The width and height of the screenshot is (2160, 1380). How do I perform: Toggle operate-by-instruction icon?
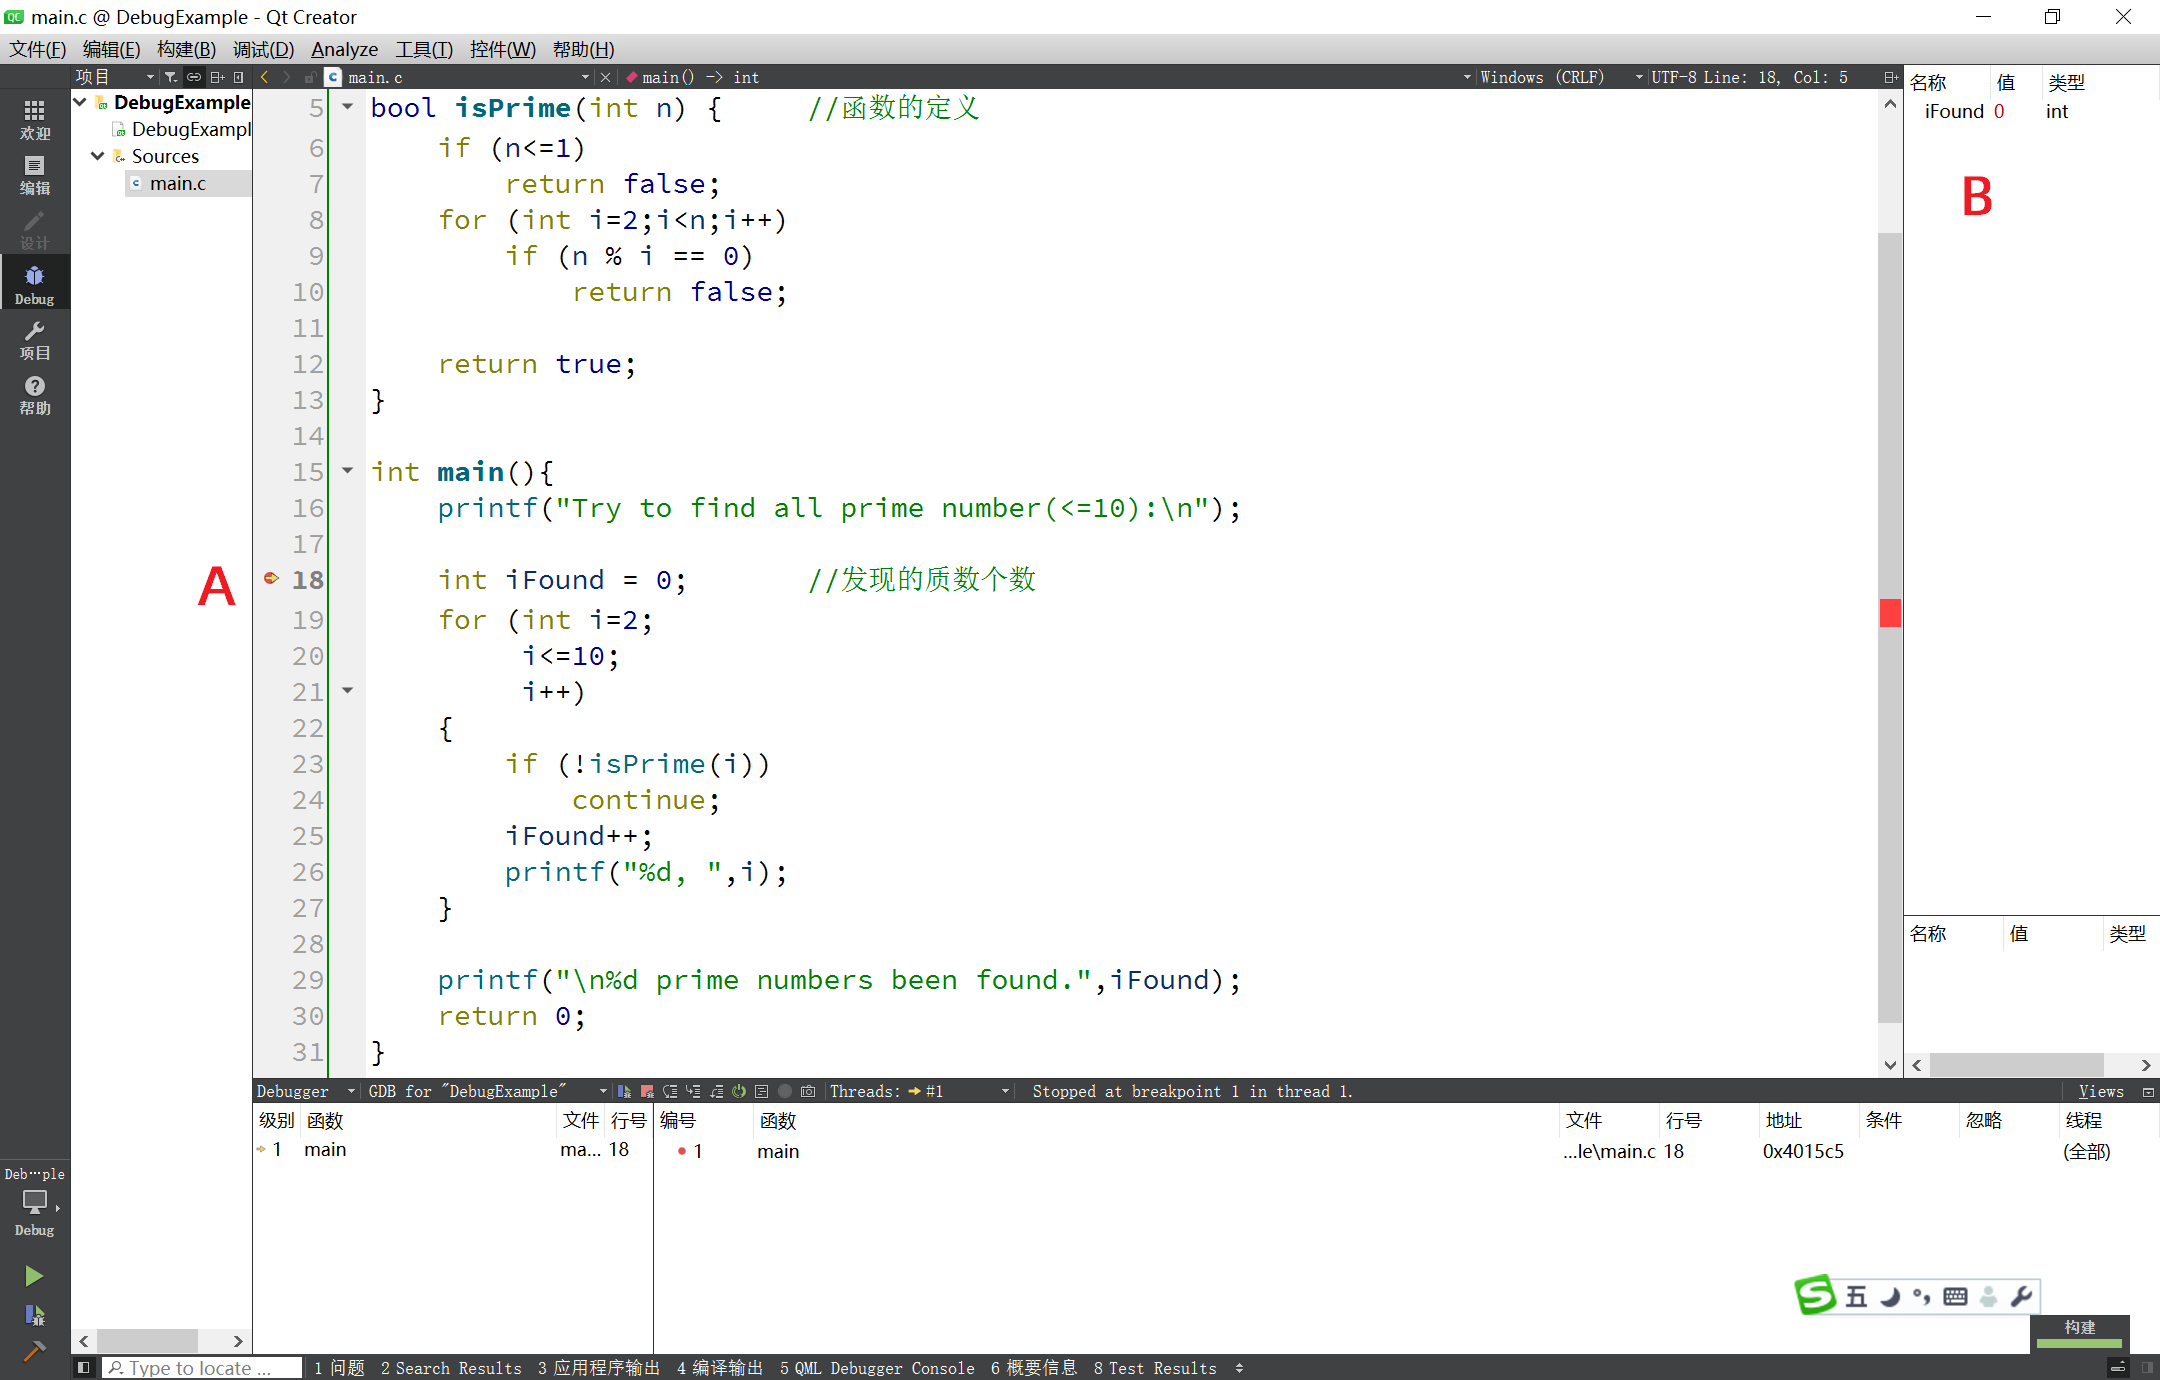[x=762, y=1091]
